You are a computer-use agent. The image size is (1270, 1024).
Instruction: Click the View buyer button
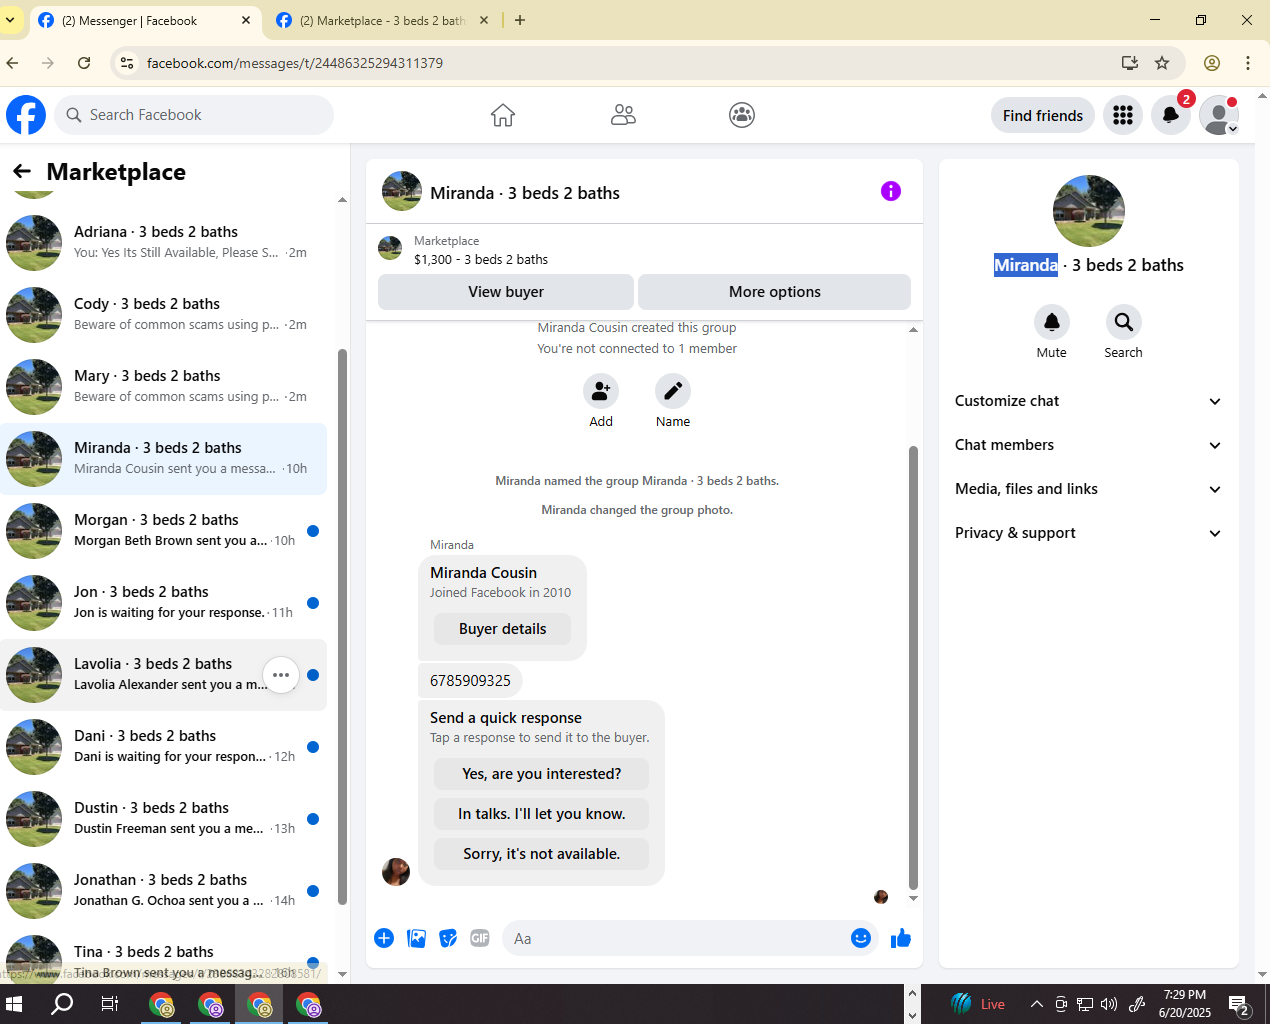click(x=506, y=292)
